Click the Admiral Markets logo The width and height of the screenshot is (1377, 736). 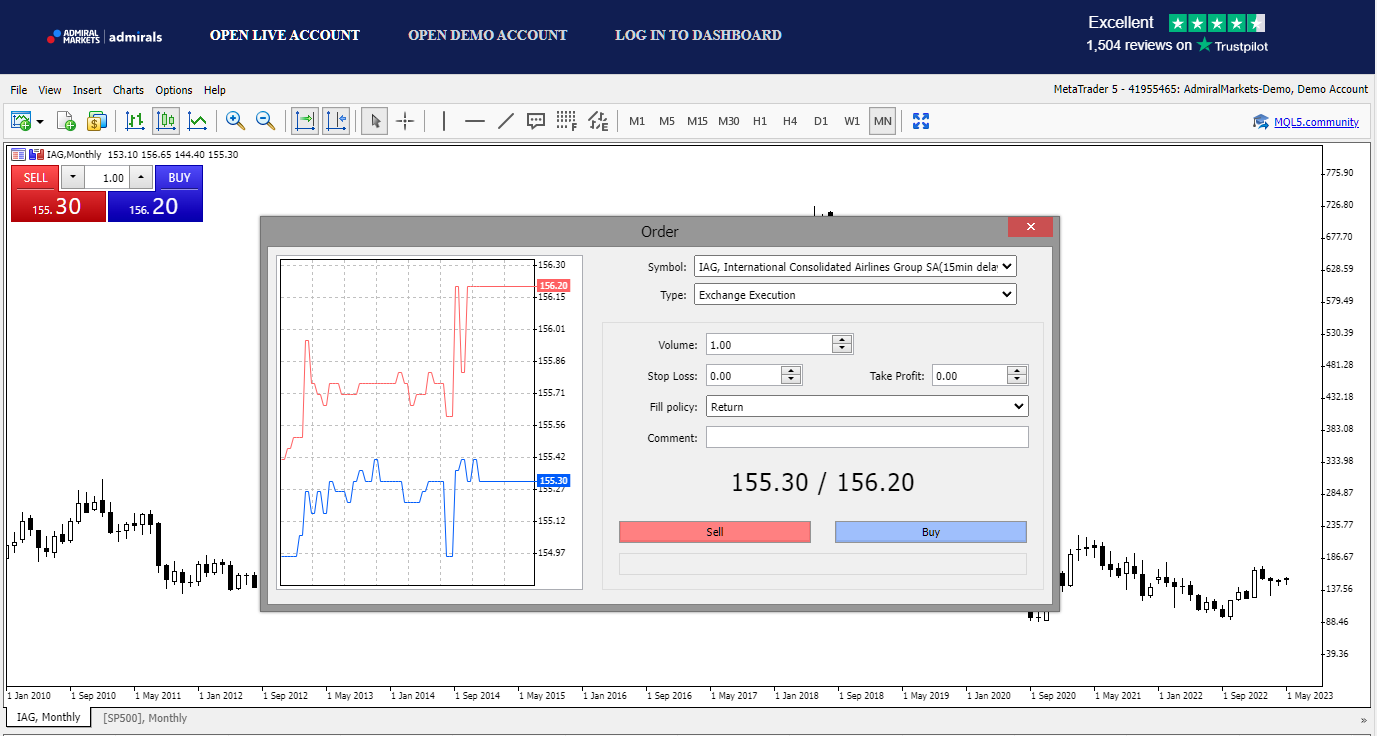pyautogui.click(x=104, y=36)
